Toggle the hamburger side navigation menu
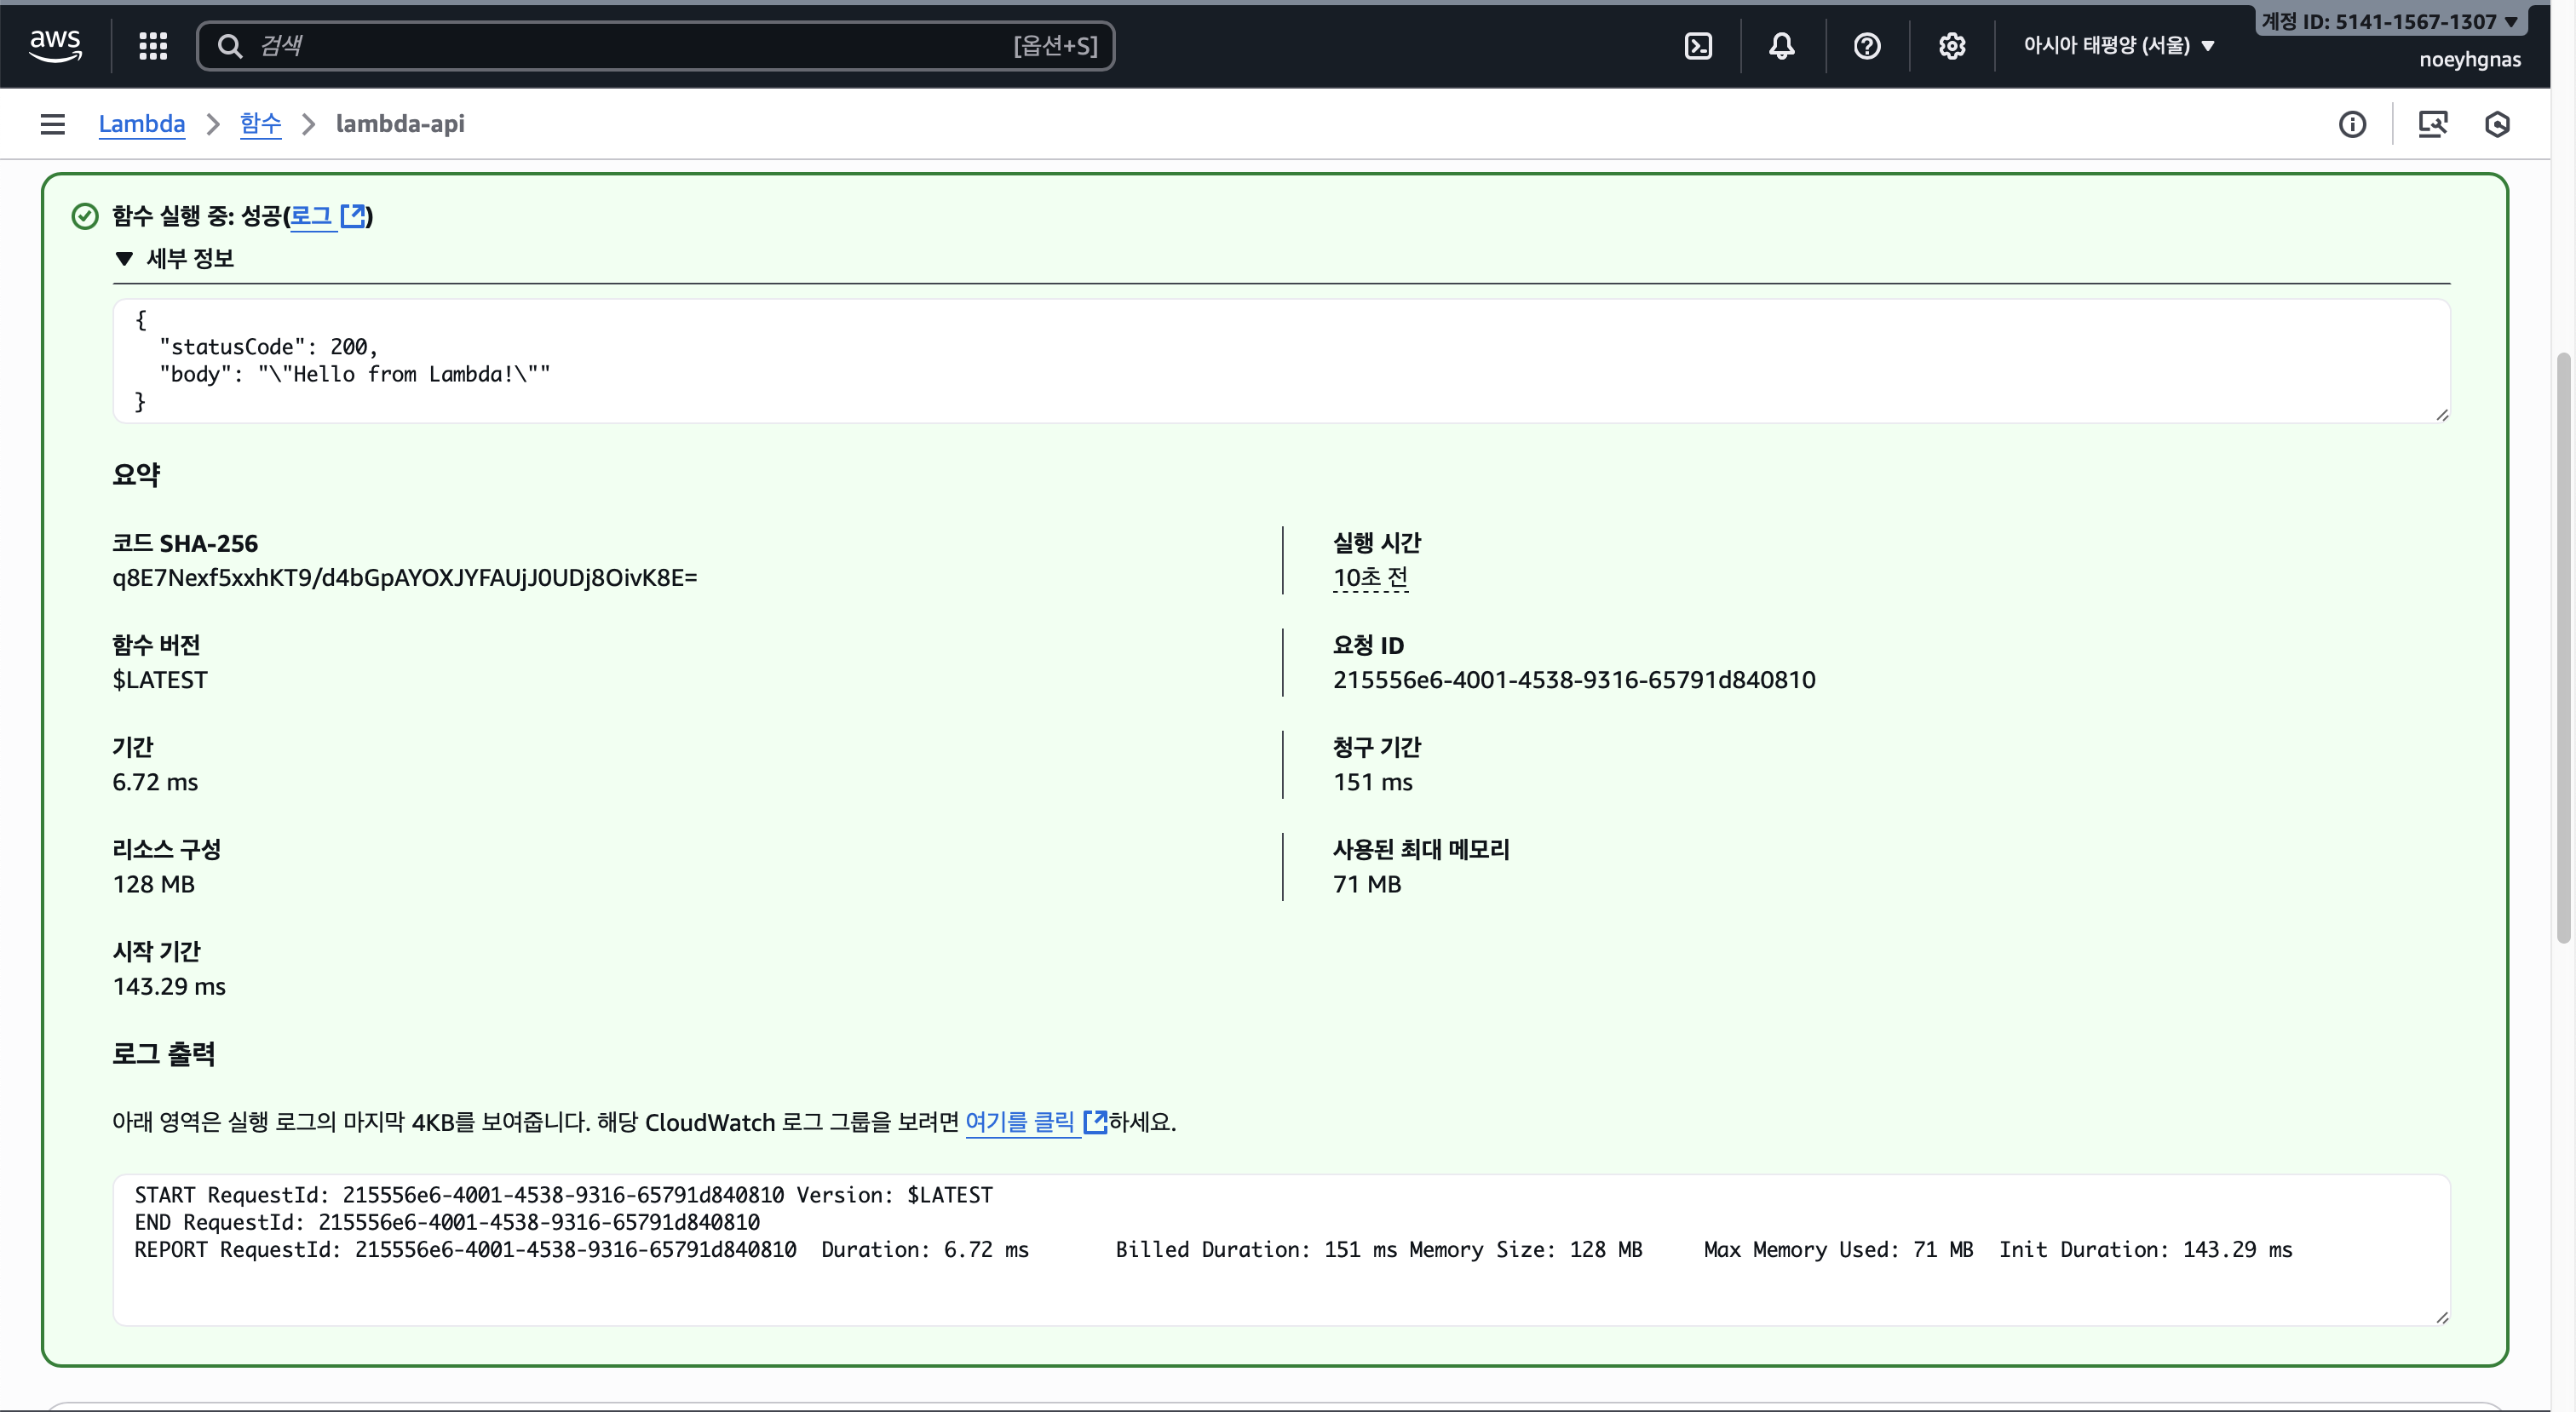 point(52,124)
